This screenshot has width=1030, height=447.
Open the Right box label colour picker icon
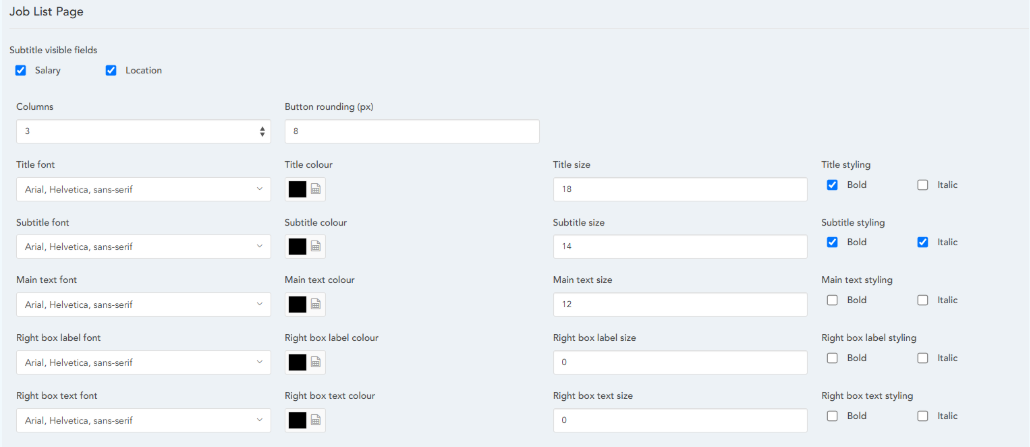[315, 362]
